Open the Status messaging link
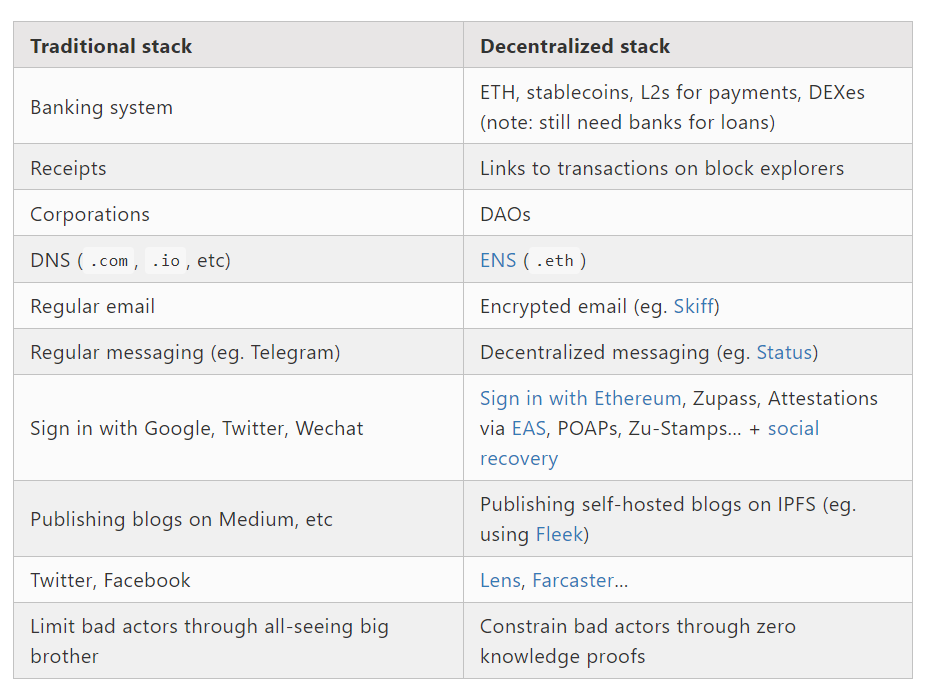 point(784,352)
